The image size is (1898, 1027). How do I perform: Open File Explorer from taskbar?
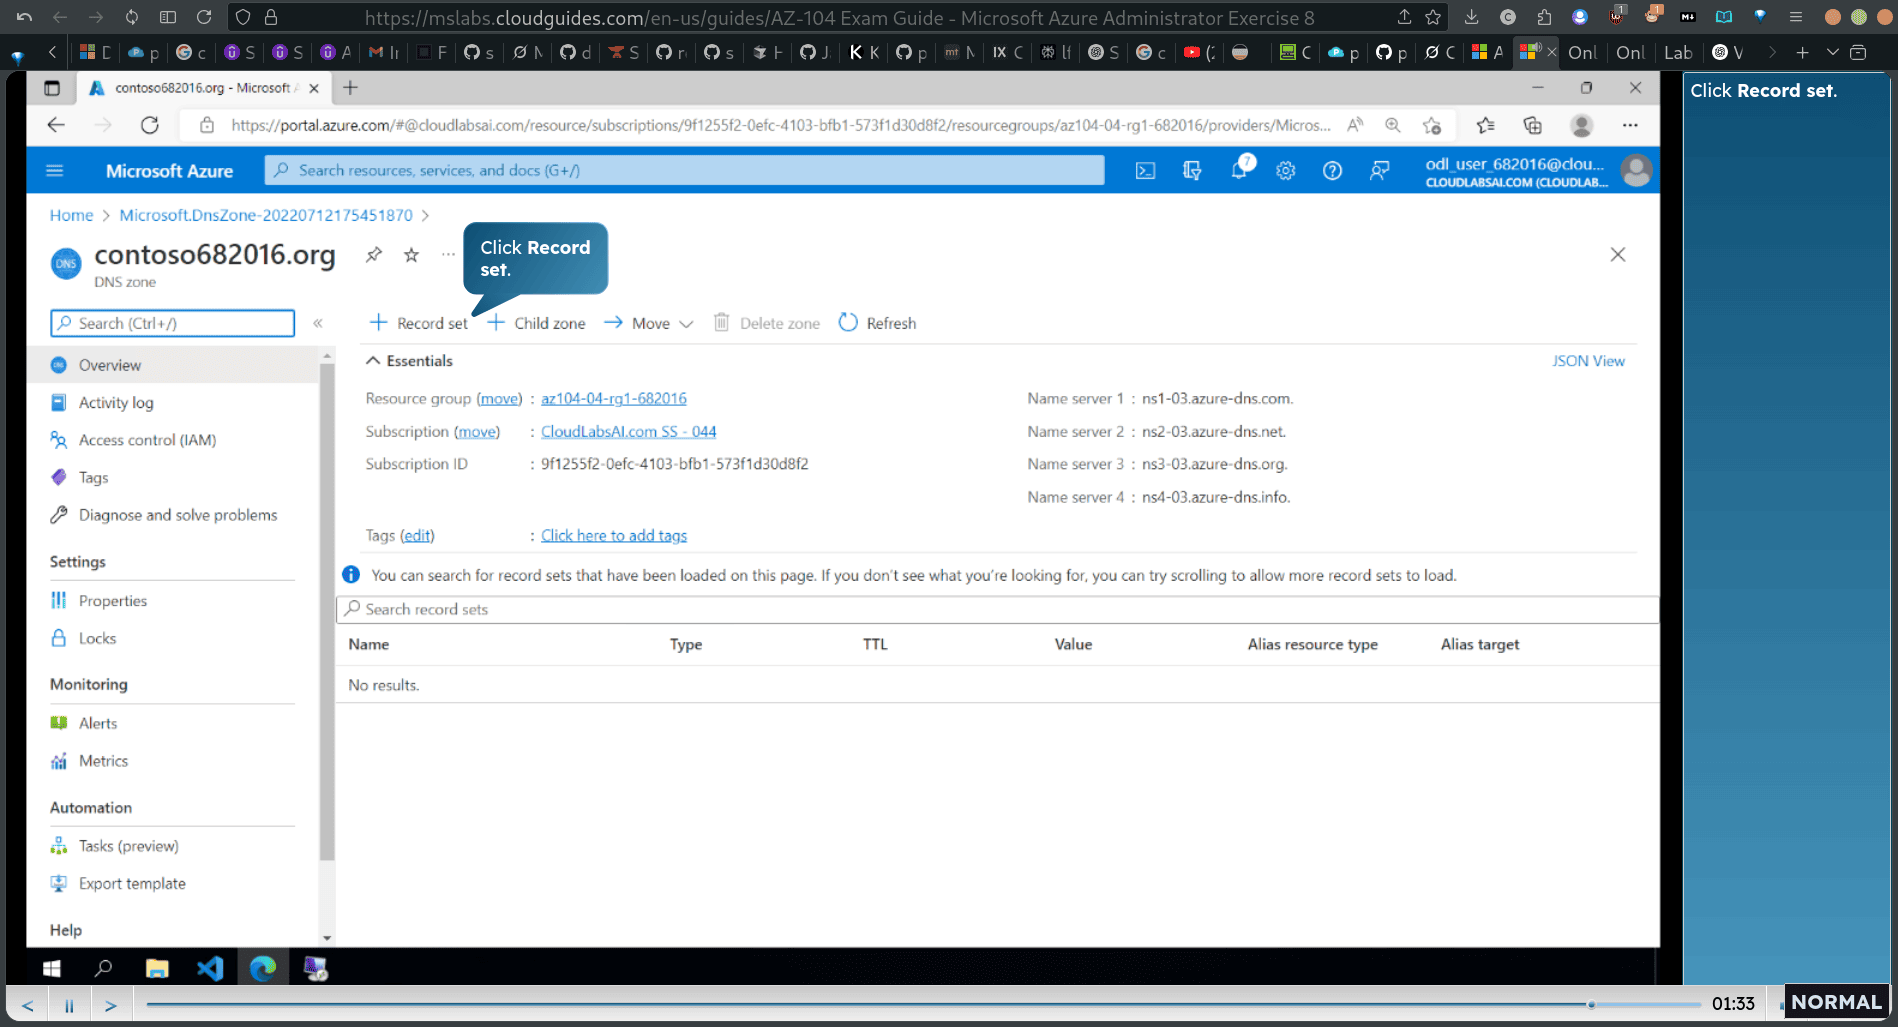(157, 968)
